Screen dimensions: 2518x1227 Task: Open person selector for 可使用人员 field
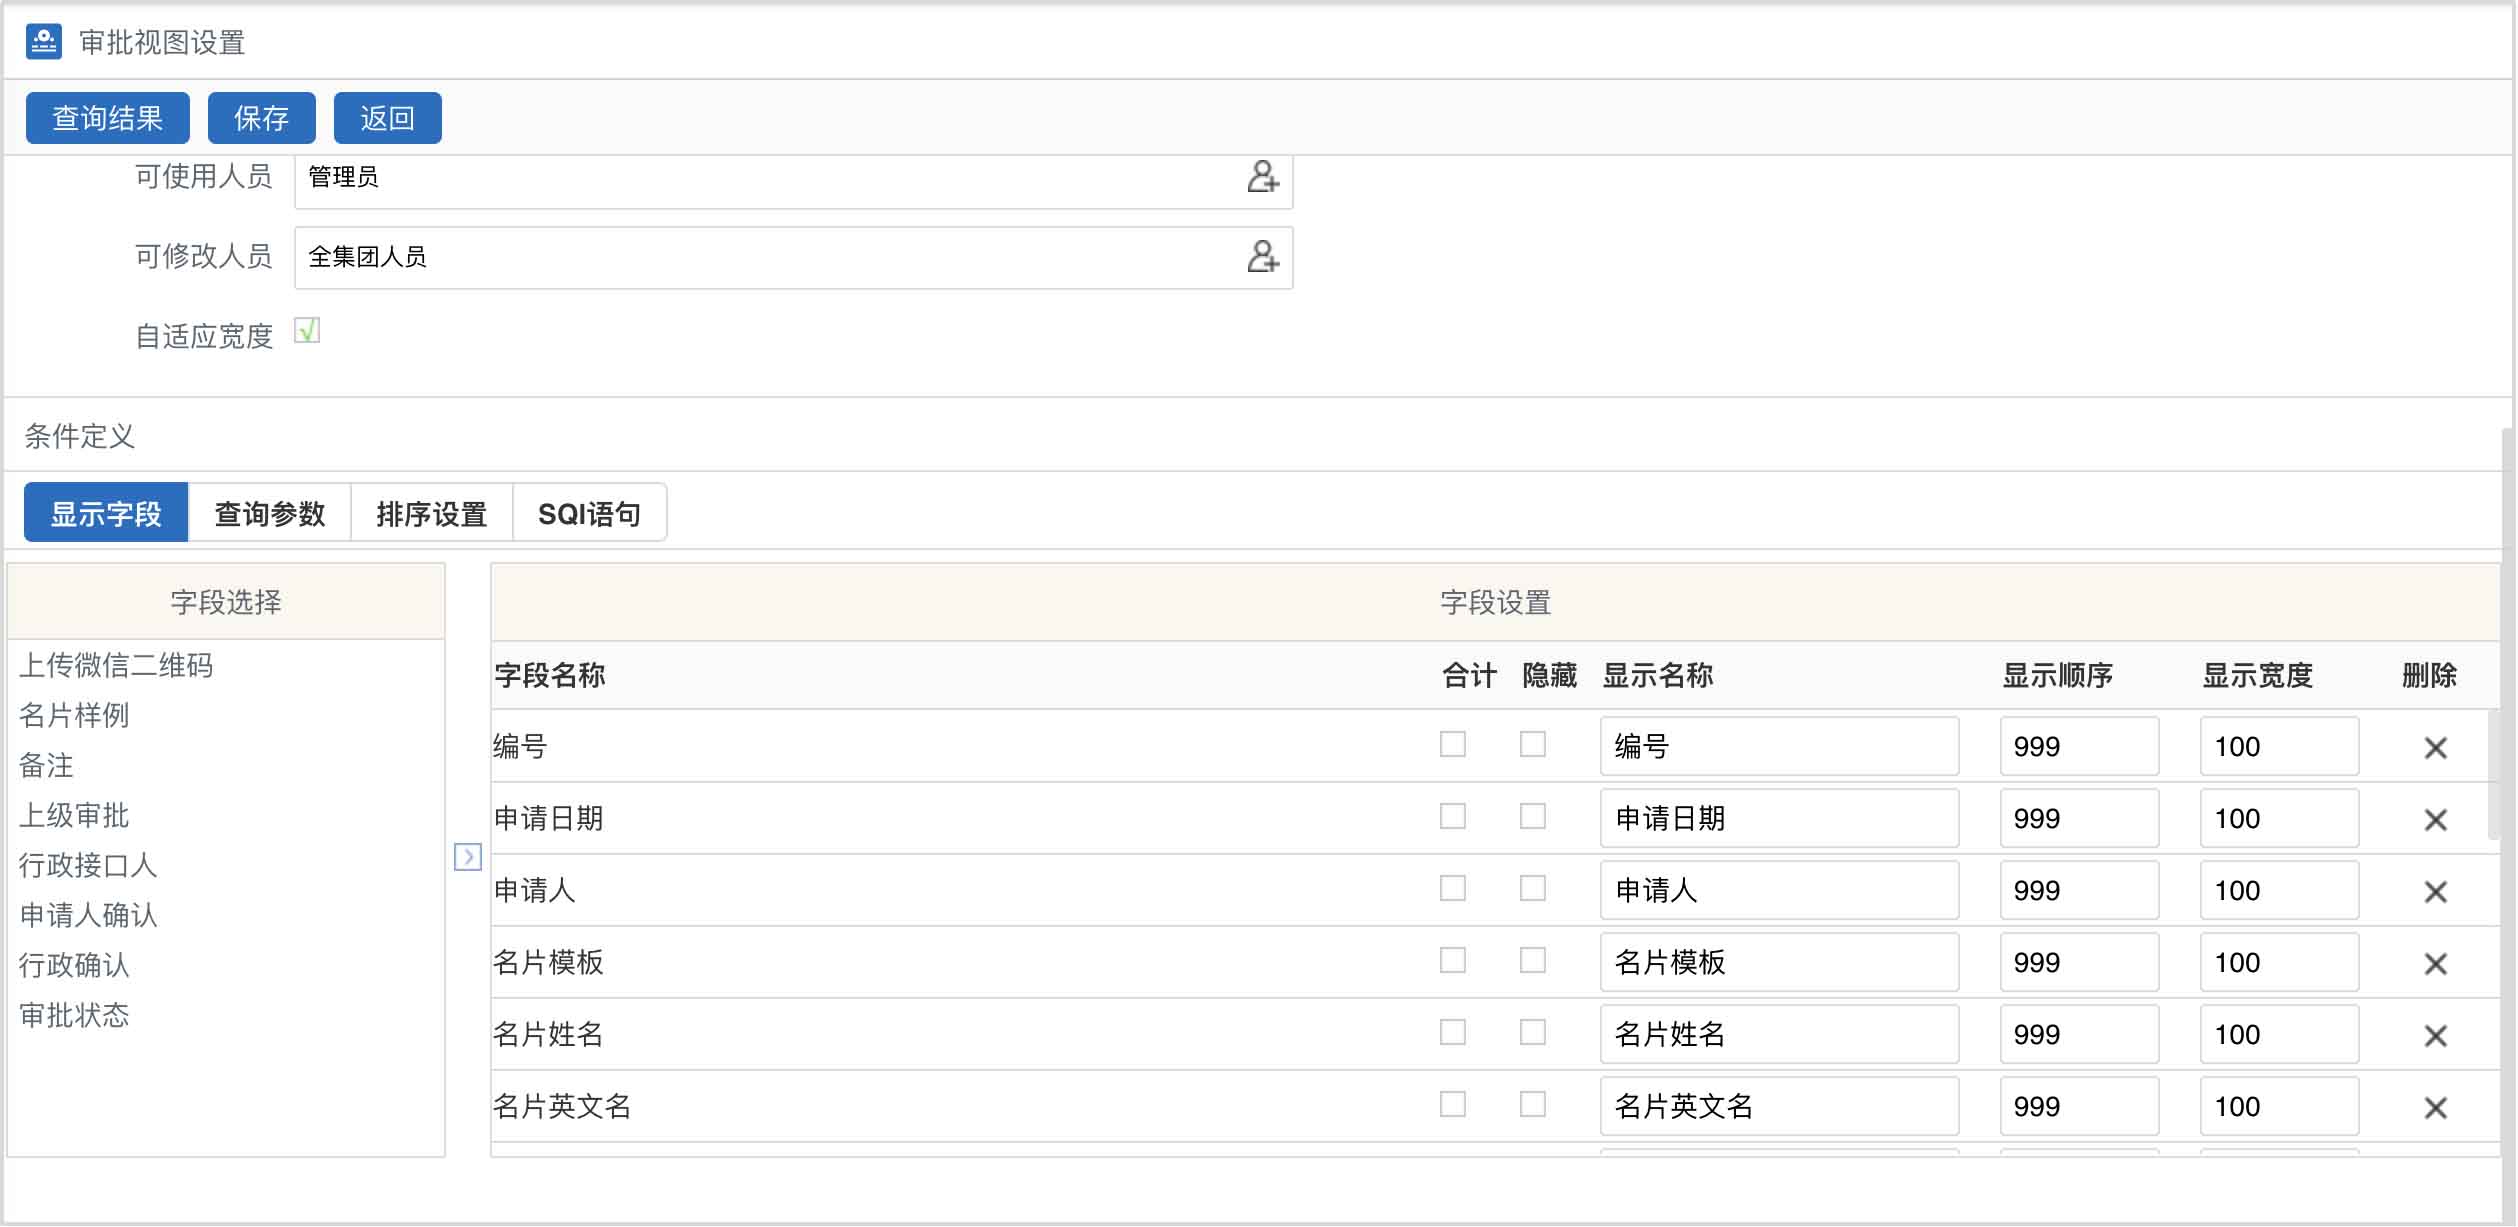click(x=1262, y=181)
